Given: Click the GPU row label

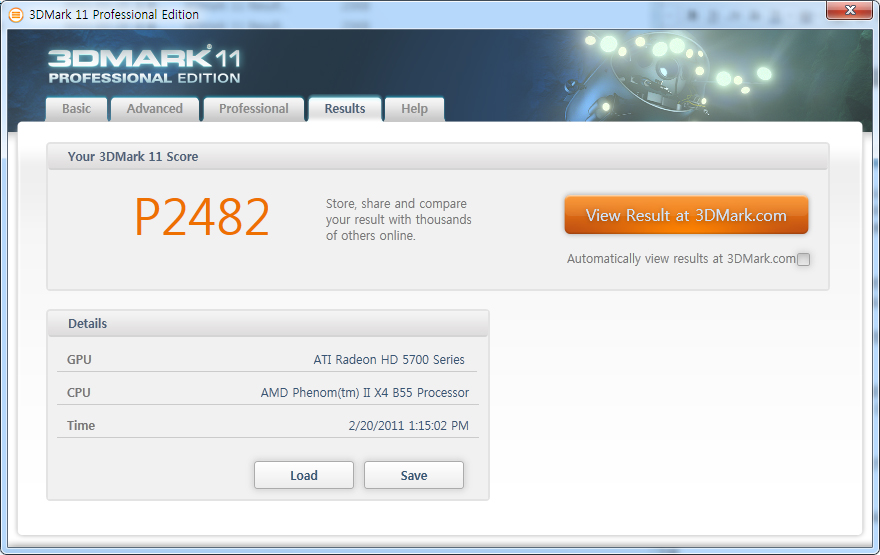Looking at the screenshot, I should (79, 360).
